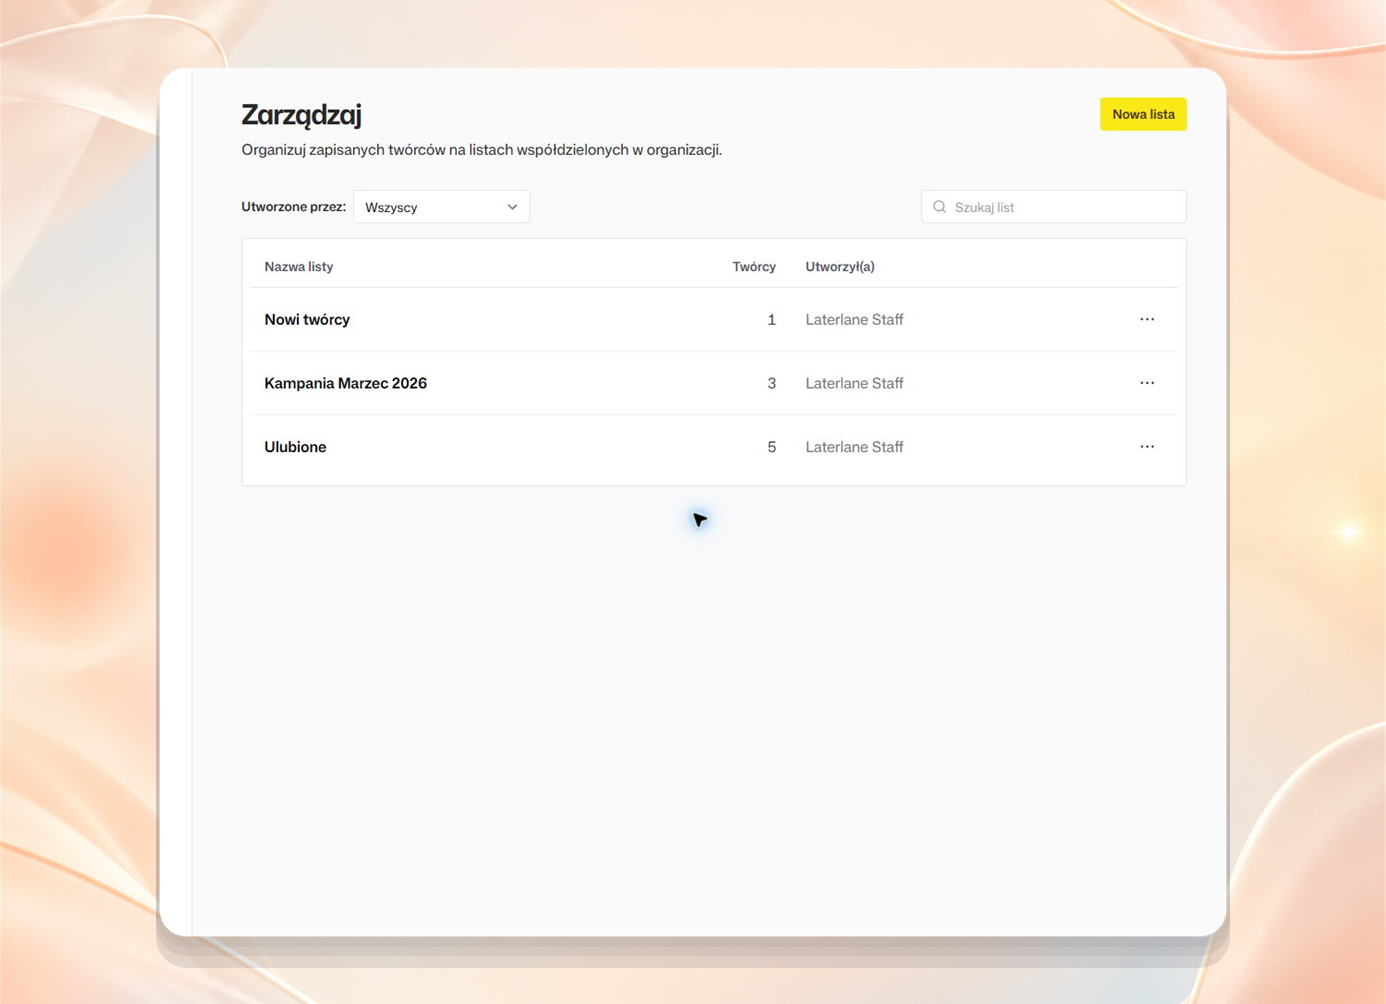
Task: Click creator count 3 for Kampania Marzec 2026
Action: [771, 383]
